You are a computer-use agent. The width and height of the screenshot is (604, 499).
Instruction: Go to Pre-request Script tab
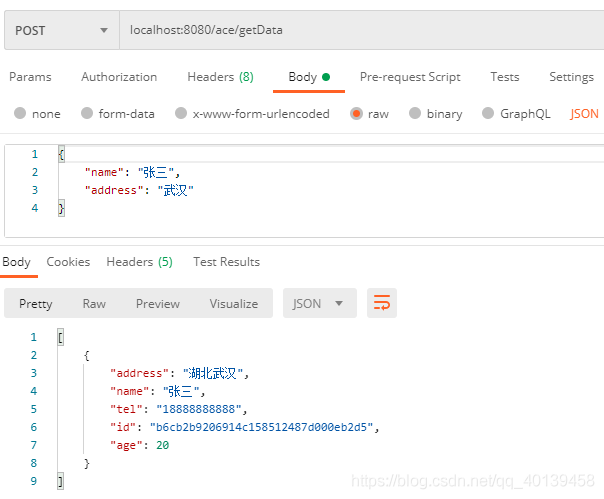tap(410, 77)
